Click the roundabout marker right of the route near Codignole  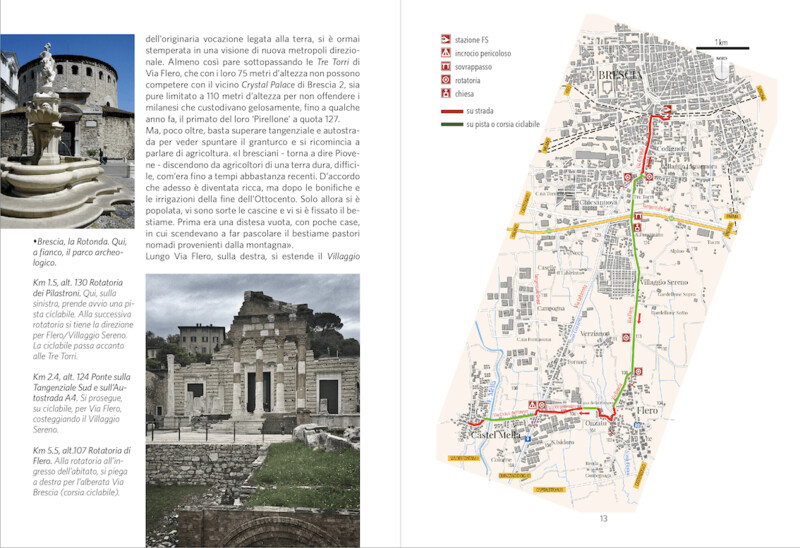coord(649,177)
